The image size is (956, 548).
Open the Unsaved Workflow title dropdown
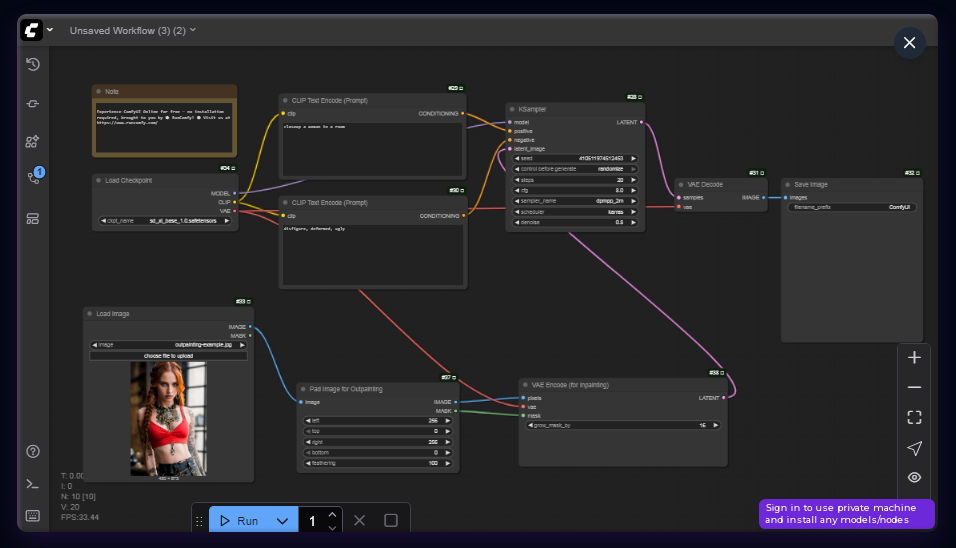[132, 30]
